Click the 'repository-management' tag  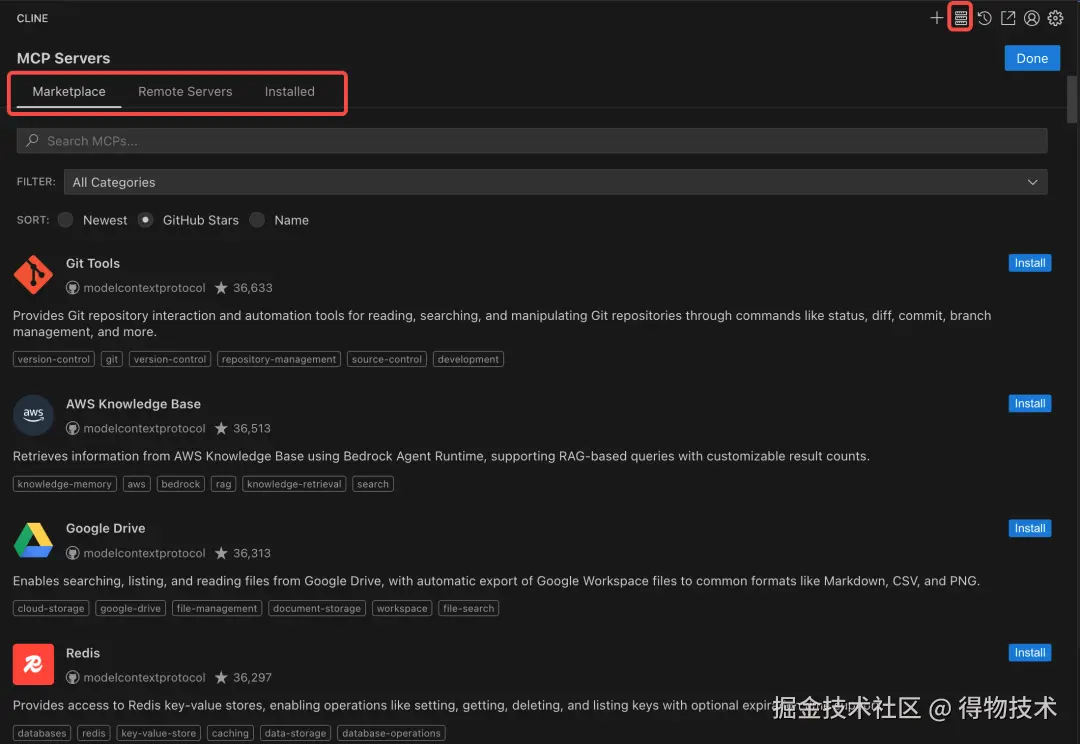[x=279, y=359]
